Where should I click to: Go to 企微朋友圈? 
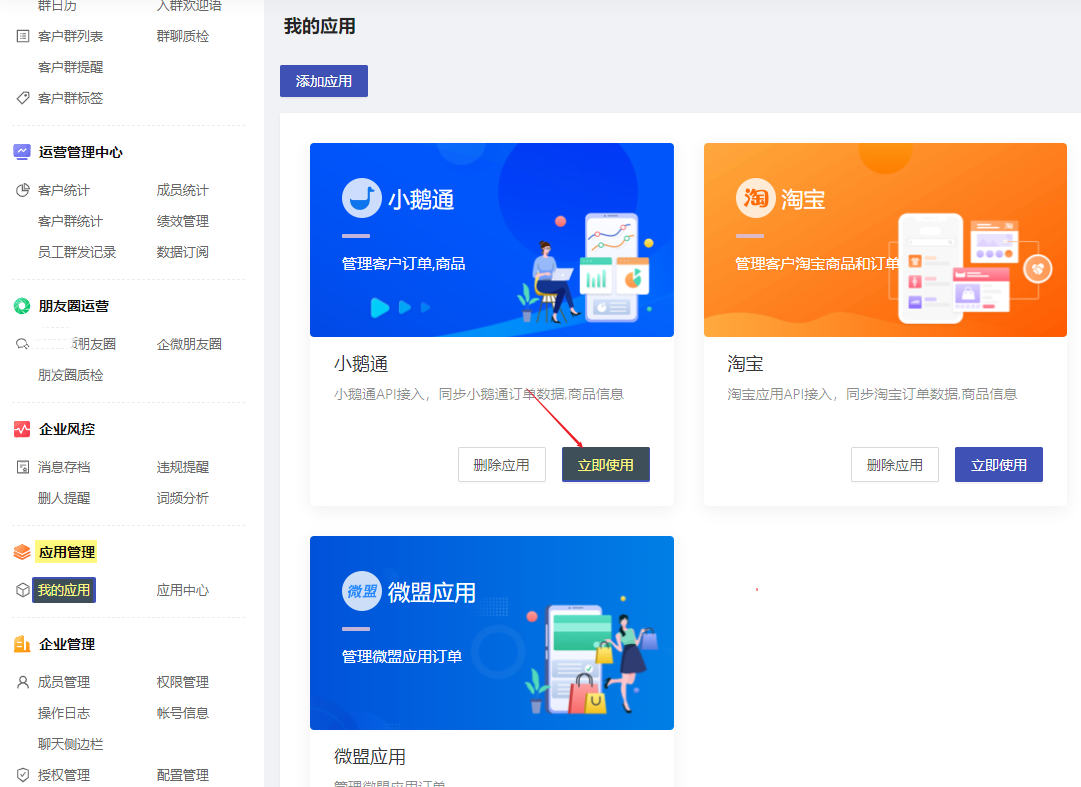(189, 344)
